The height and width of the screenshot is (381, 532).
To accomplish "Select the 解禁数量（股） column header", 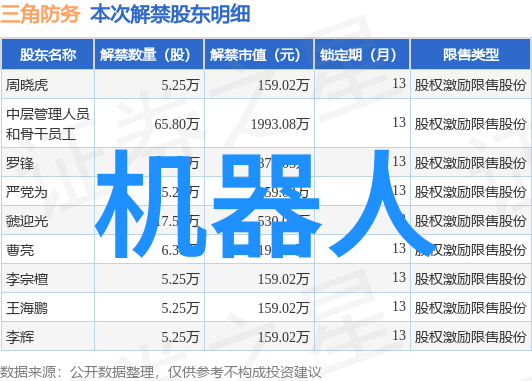I will tap(149, 55).
